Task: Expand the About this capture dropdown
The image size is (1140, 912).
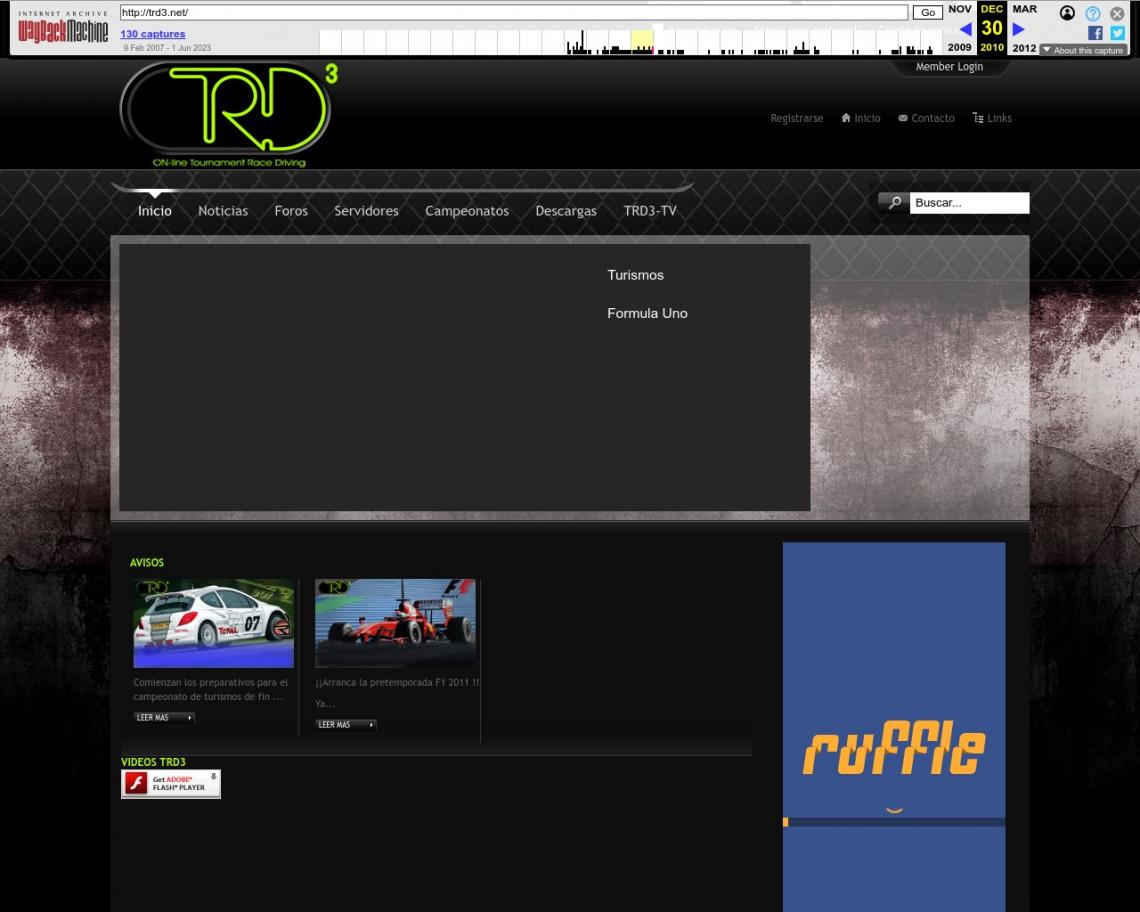Action: [1082, 50]
